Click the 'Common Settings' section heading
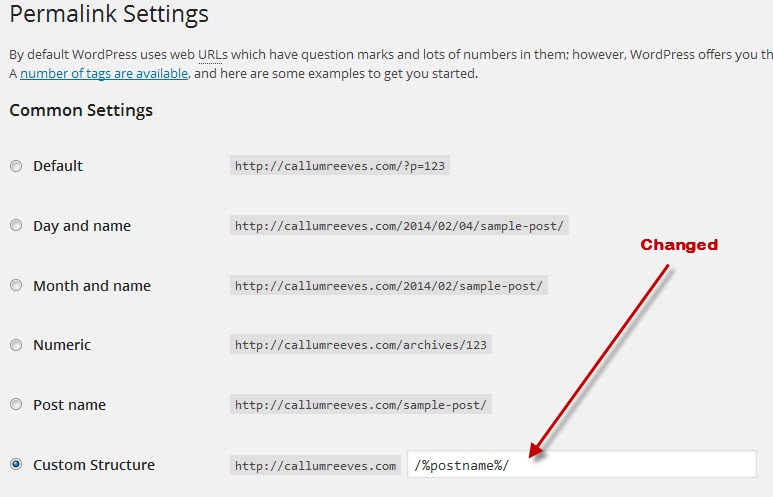773x497 pixels. coord(81,111)
